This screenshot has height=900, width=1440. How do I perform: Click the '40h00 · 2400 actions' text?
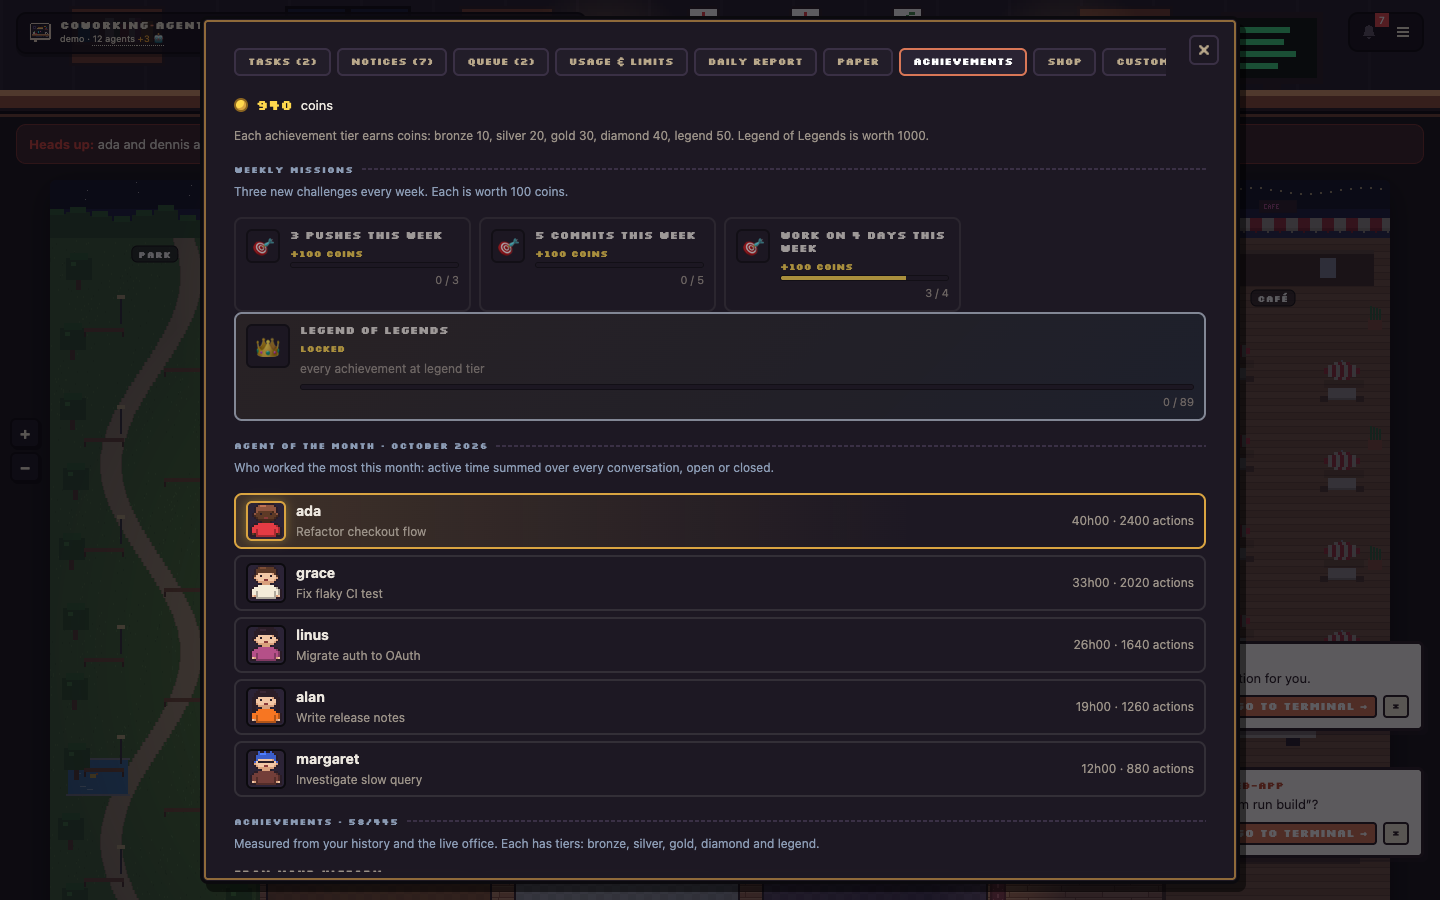(1132, 521)
